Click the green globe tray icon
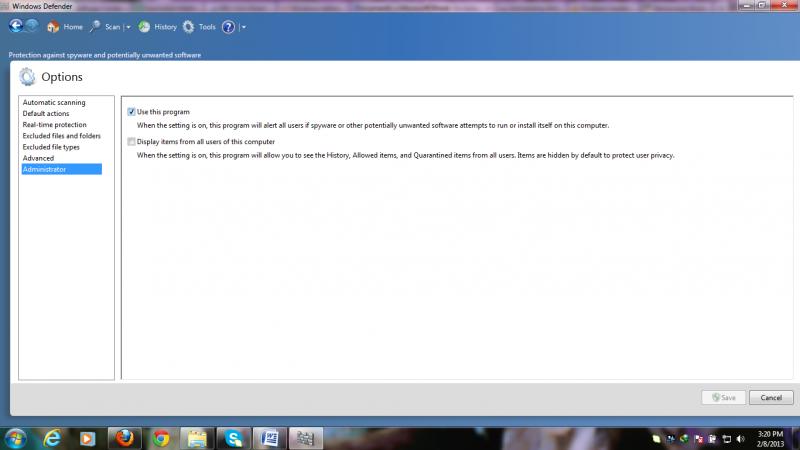 685,439
